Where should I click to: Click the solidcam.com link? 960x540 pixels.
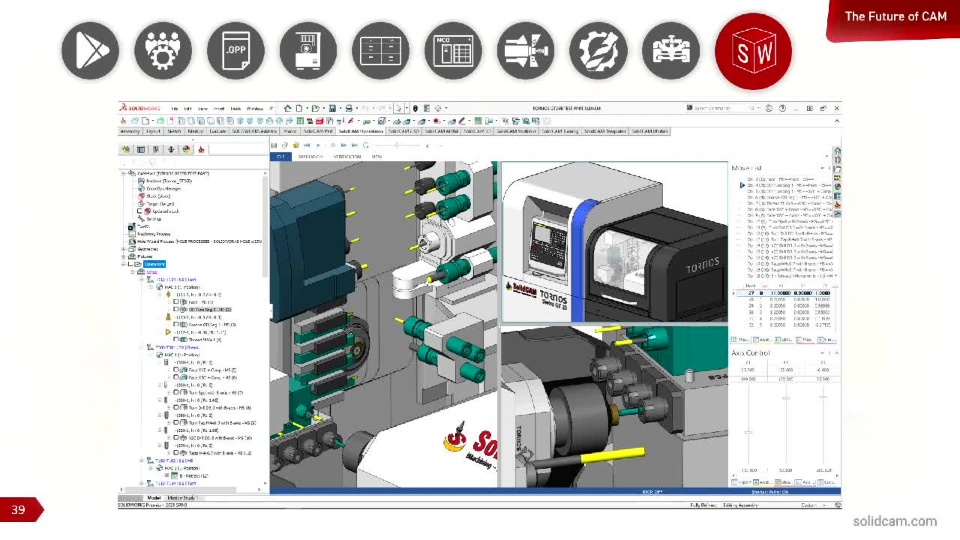pos(894,521)
